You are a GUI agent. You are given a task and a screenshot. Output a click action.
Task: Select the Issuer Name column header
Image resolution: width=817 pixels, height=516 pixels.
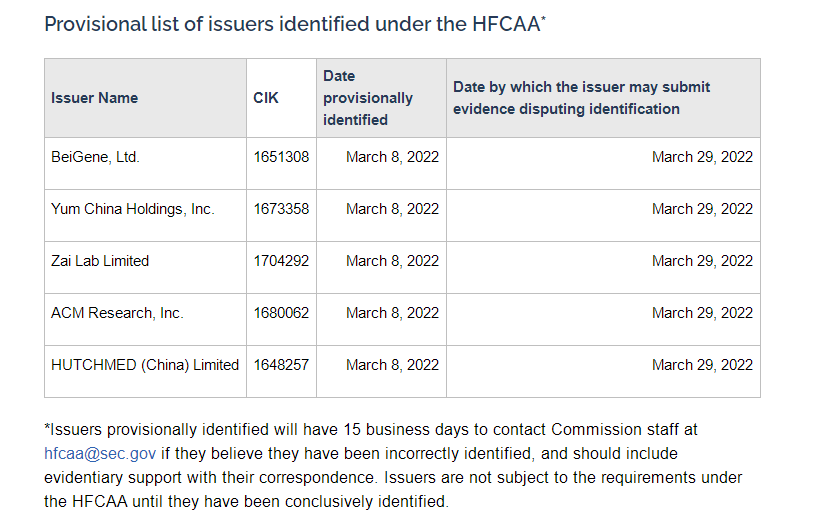(x=95, y=98)
